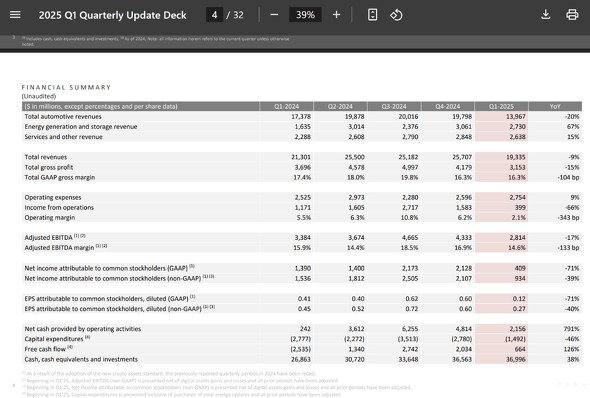Select the Operating margin row label
Screen dimensions: 590x398
(50, 217)
